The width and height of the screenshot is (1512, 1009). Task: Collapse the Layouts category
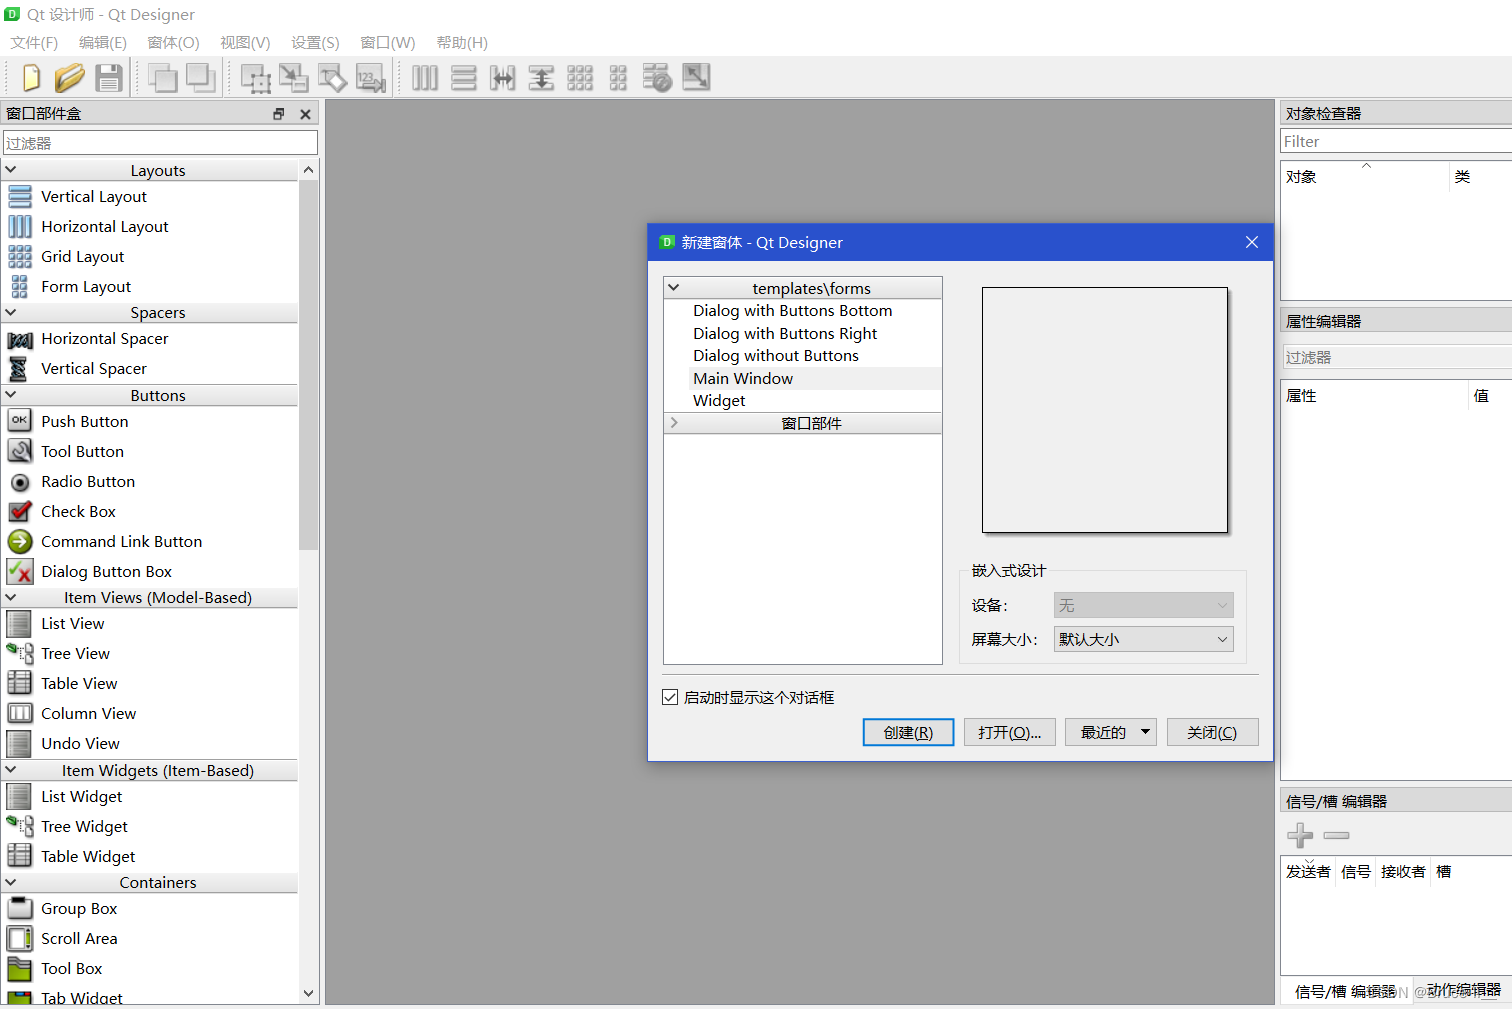point(11,170)
